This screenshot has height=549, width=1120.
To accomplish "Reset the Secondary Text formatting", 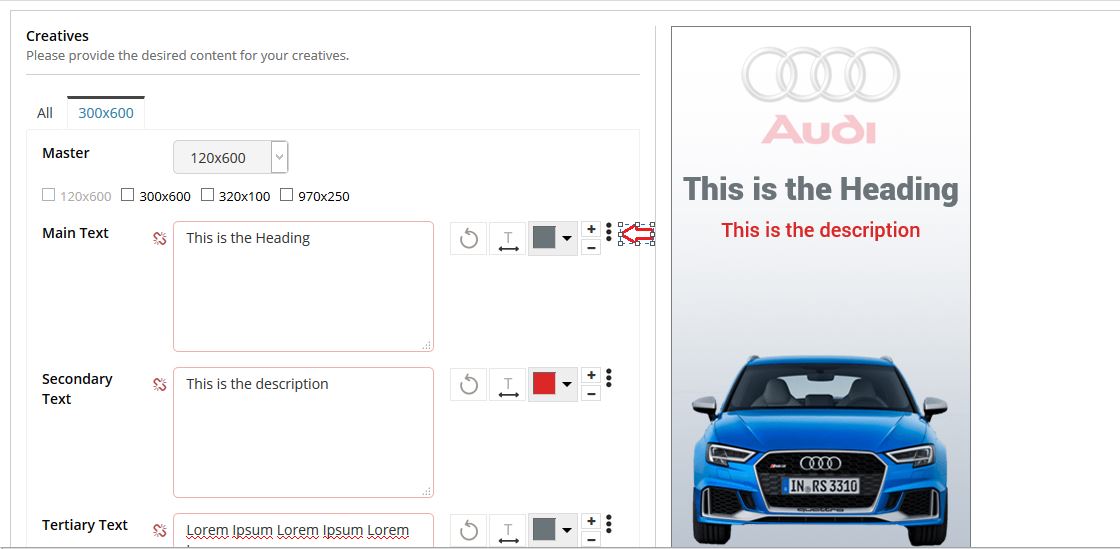I will (469, 385).
